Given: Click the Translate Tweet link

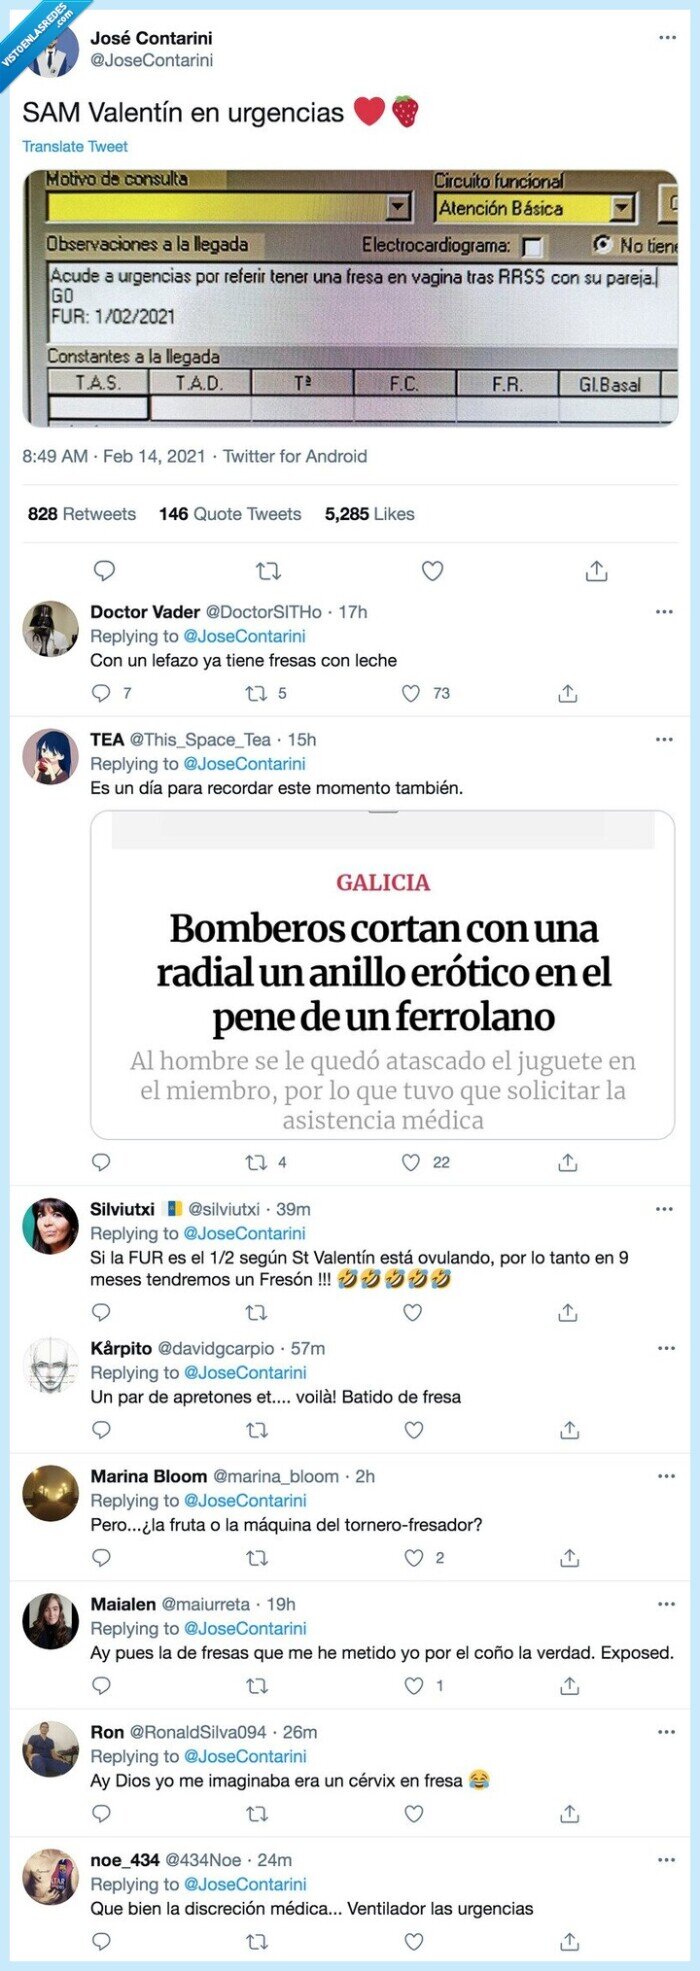Looking at the screenshot, I should click(x=75, y=146).
